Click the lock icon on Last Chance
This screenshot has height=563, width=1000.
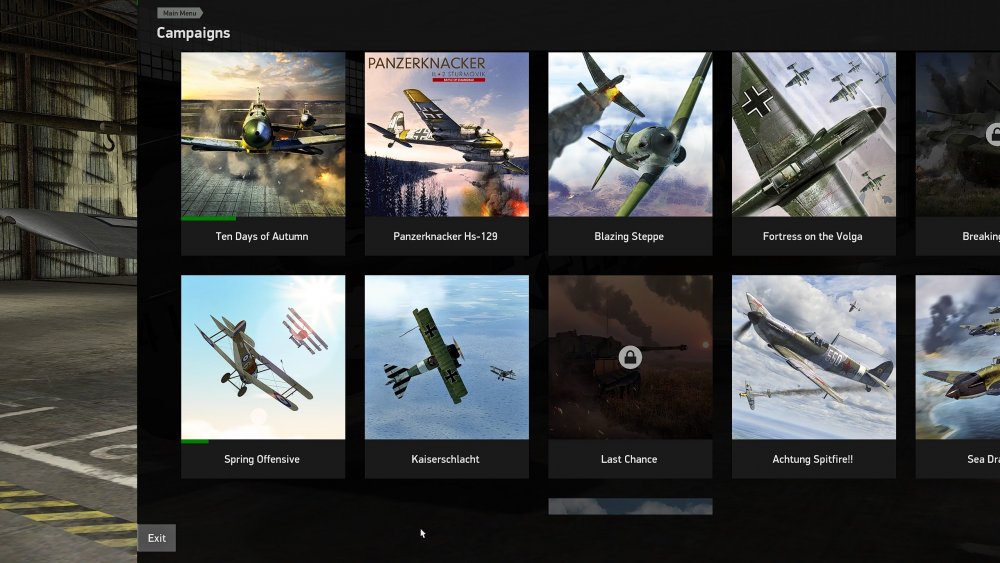point(630,357)
